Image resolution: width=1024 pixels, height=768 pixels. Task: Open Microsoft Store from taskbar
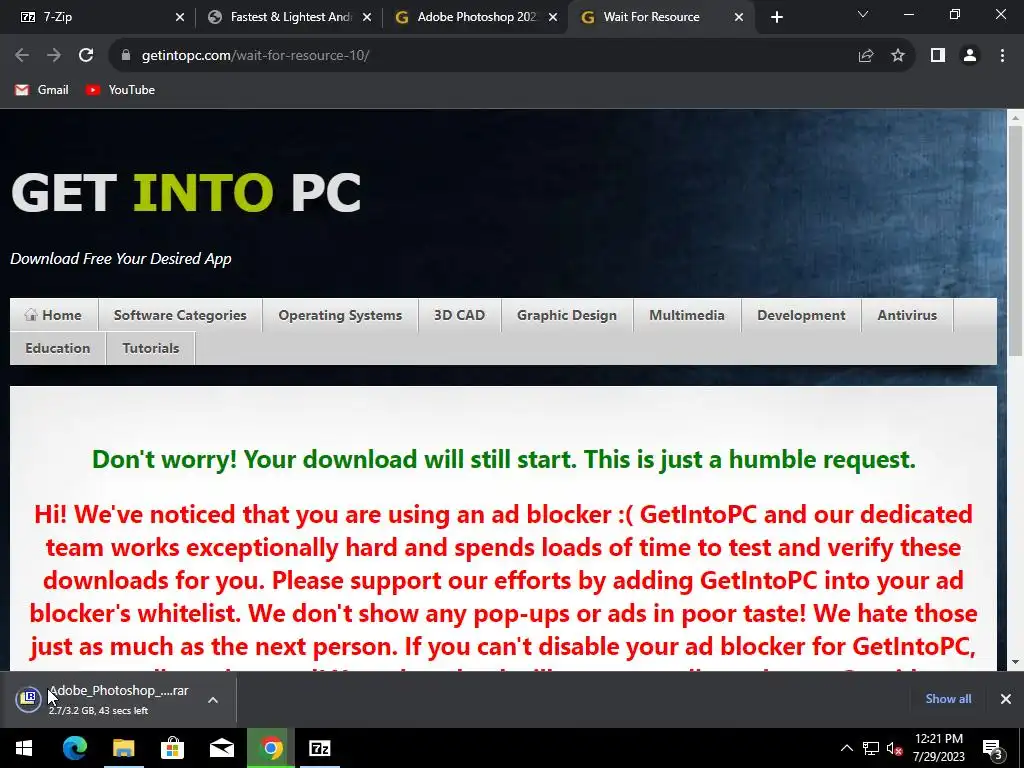pos(172,748)
